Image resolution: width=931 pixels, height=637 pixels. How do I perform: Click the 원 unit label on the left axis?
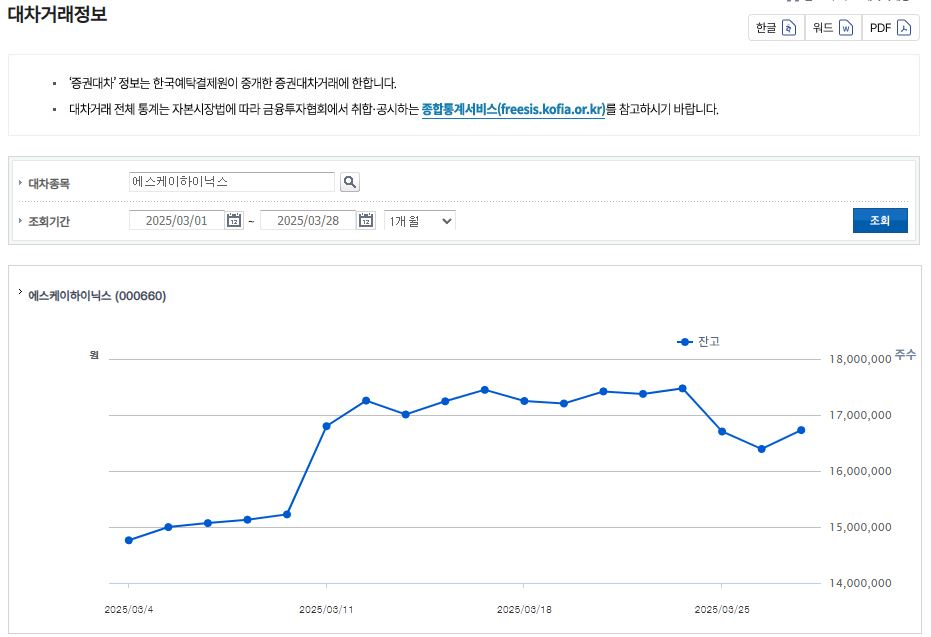pyautogui.click(x=94, y=355)
